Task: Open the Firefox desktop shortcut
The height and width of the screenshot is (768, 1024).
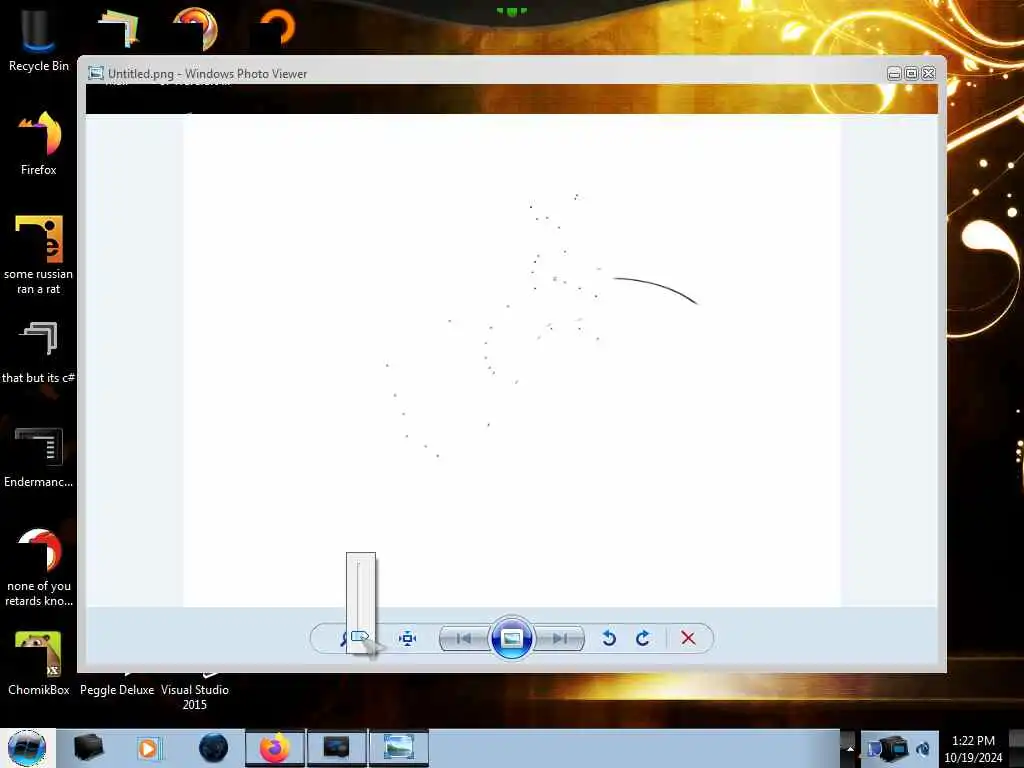Action: (x=39, y=143)
